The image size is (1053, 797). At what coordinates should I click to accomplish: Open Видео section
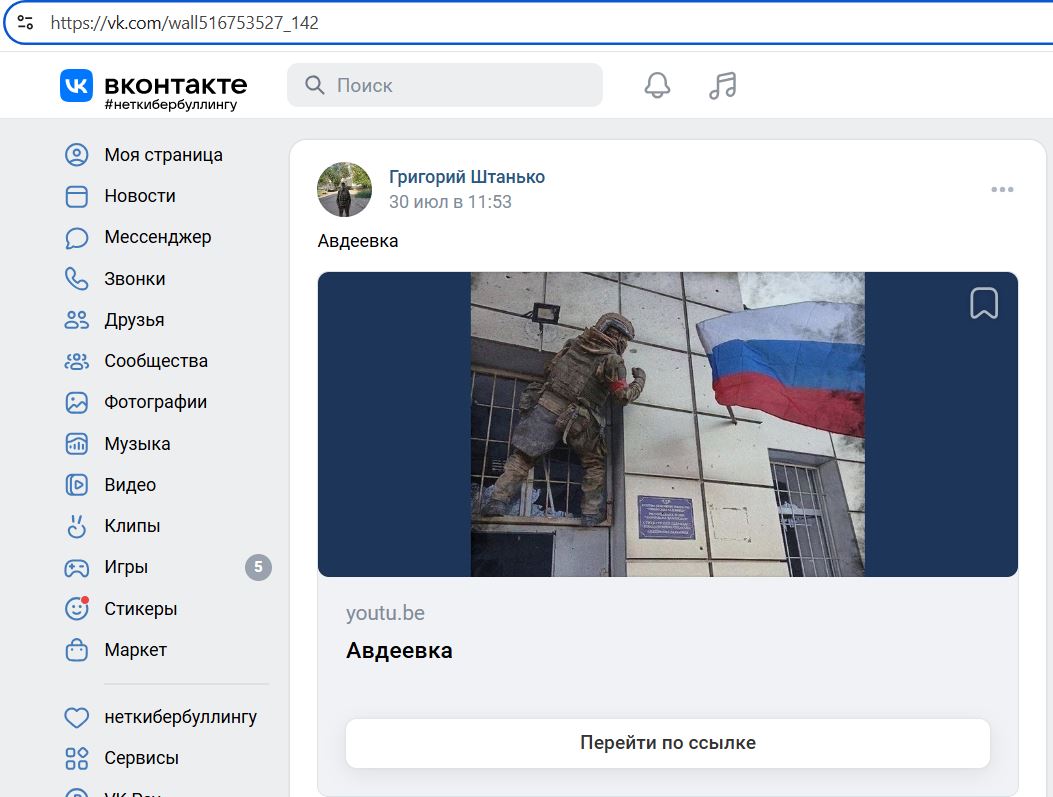[130, 485]
